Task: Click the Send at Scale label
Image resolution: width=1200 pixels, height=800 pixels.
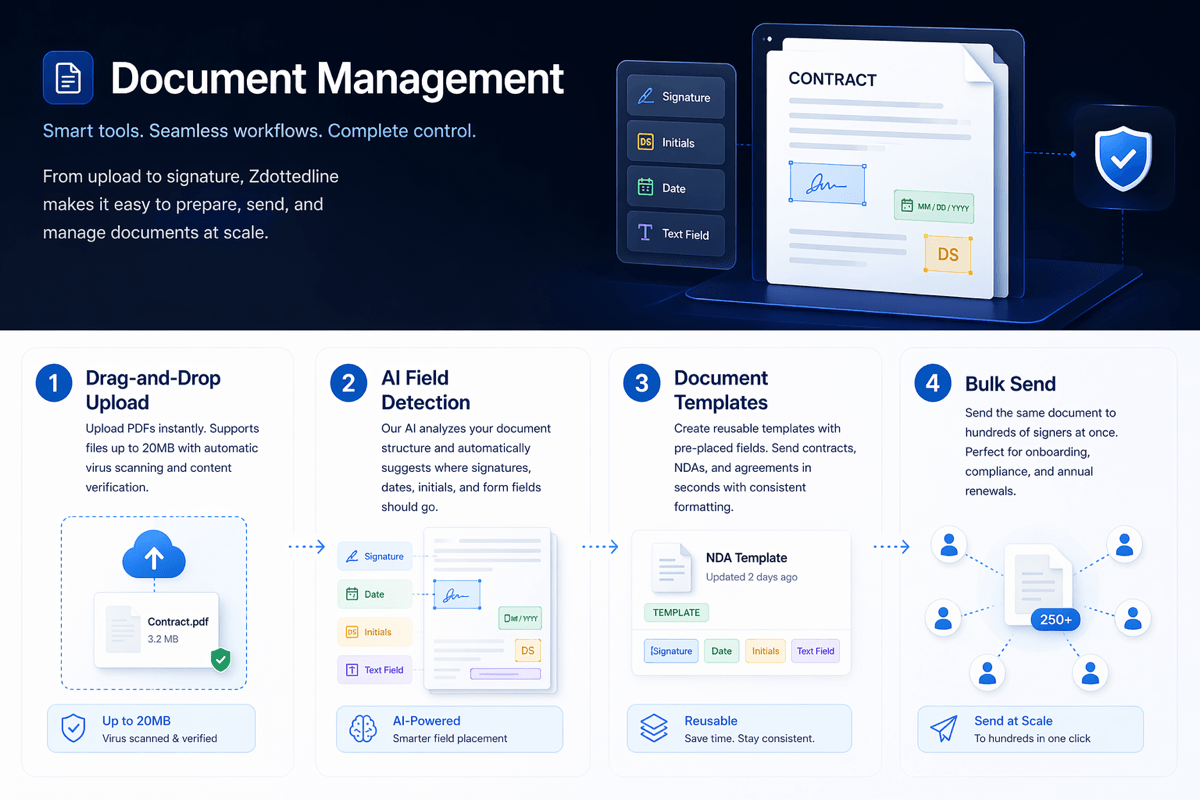Action: [x=1013, y=721]
